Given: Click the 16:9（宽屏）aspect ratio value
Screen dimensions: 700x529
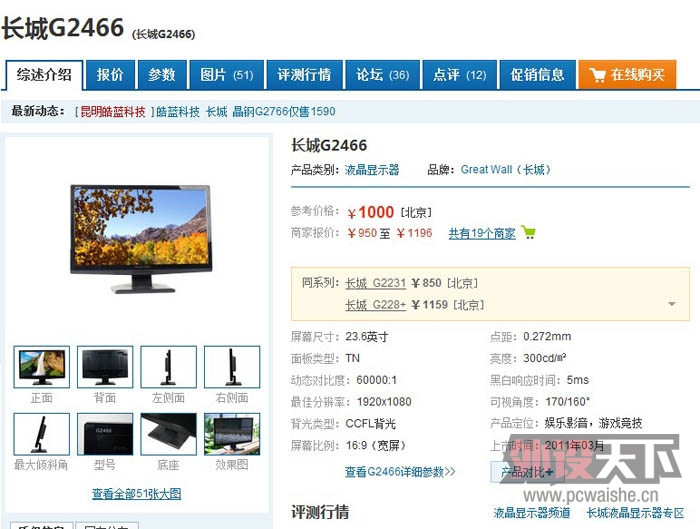Looking at the screenshot, I should click(376, 446).
